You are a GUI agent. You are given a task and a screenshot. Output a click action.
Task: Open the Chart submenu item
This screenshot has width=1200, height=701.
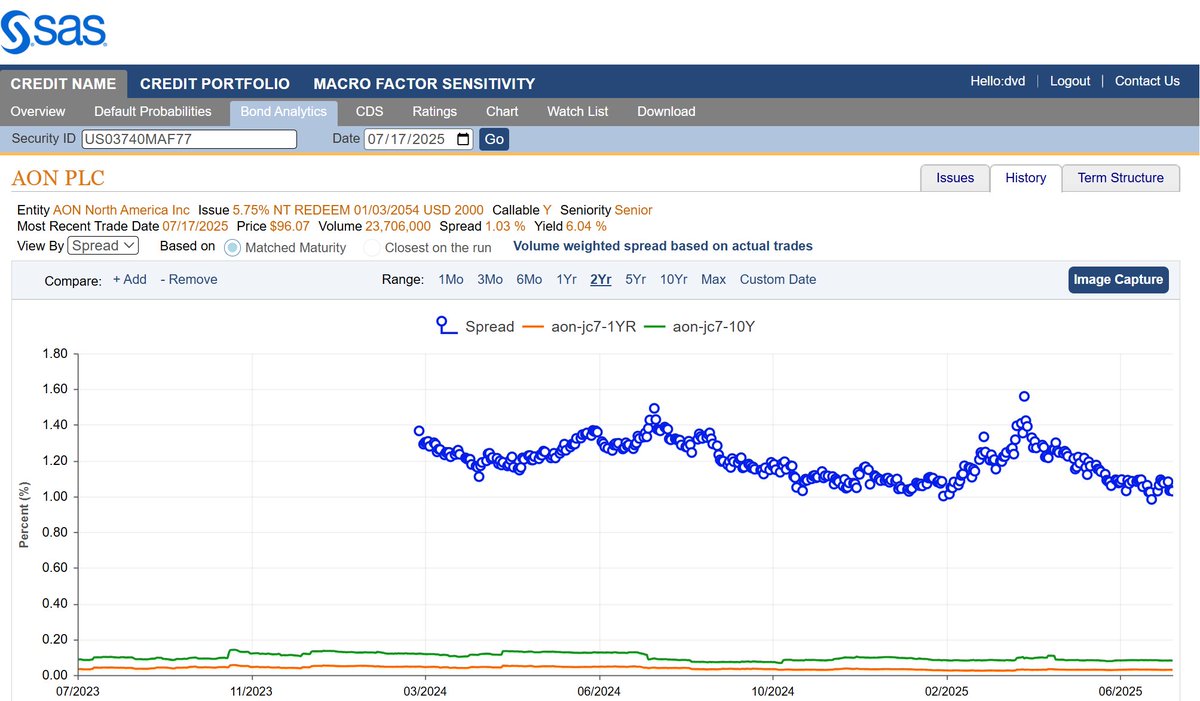[x=502, y=111]
